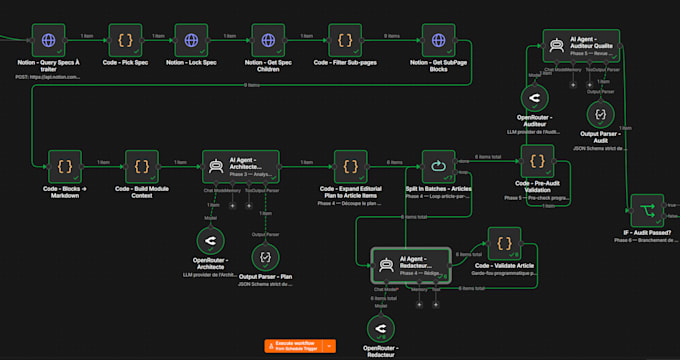Screen dimensions: 680x360
Task: Open the Code - Pick Spec node
Action: coord(125,40)
